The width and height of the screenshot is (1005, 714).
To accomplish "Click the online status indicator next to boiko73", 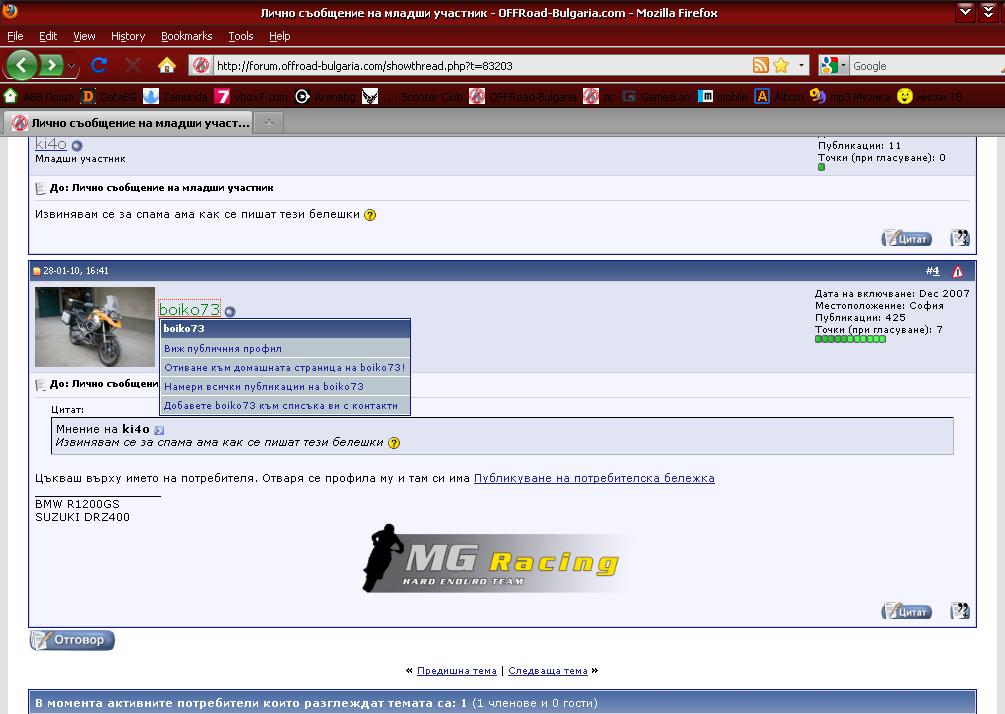I will (229, 312).
